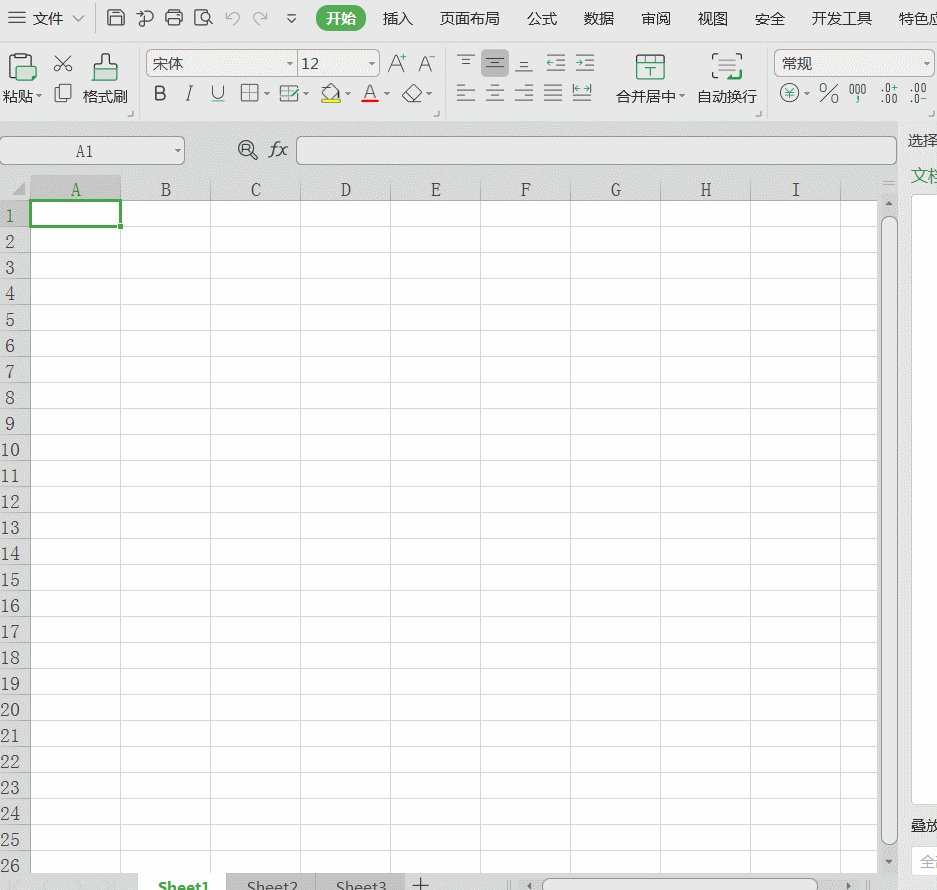Screen dimensions: 937x890
Task: Click distributed alignment icon
Action: (x=582, y=93)
